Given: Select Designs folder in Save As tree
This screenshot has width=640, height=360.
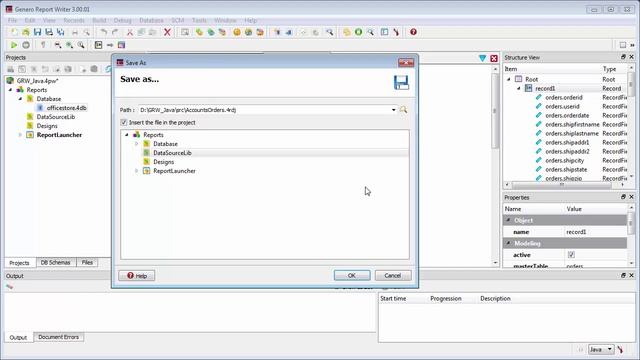Looking at the screenshot, I should point(163,162).
